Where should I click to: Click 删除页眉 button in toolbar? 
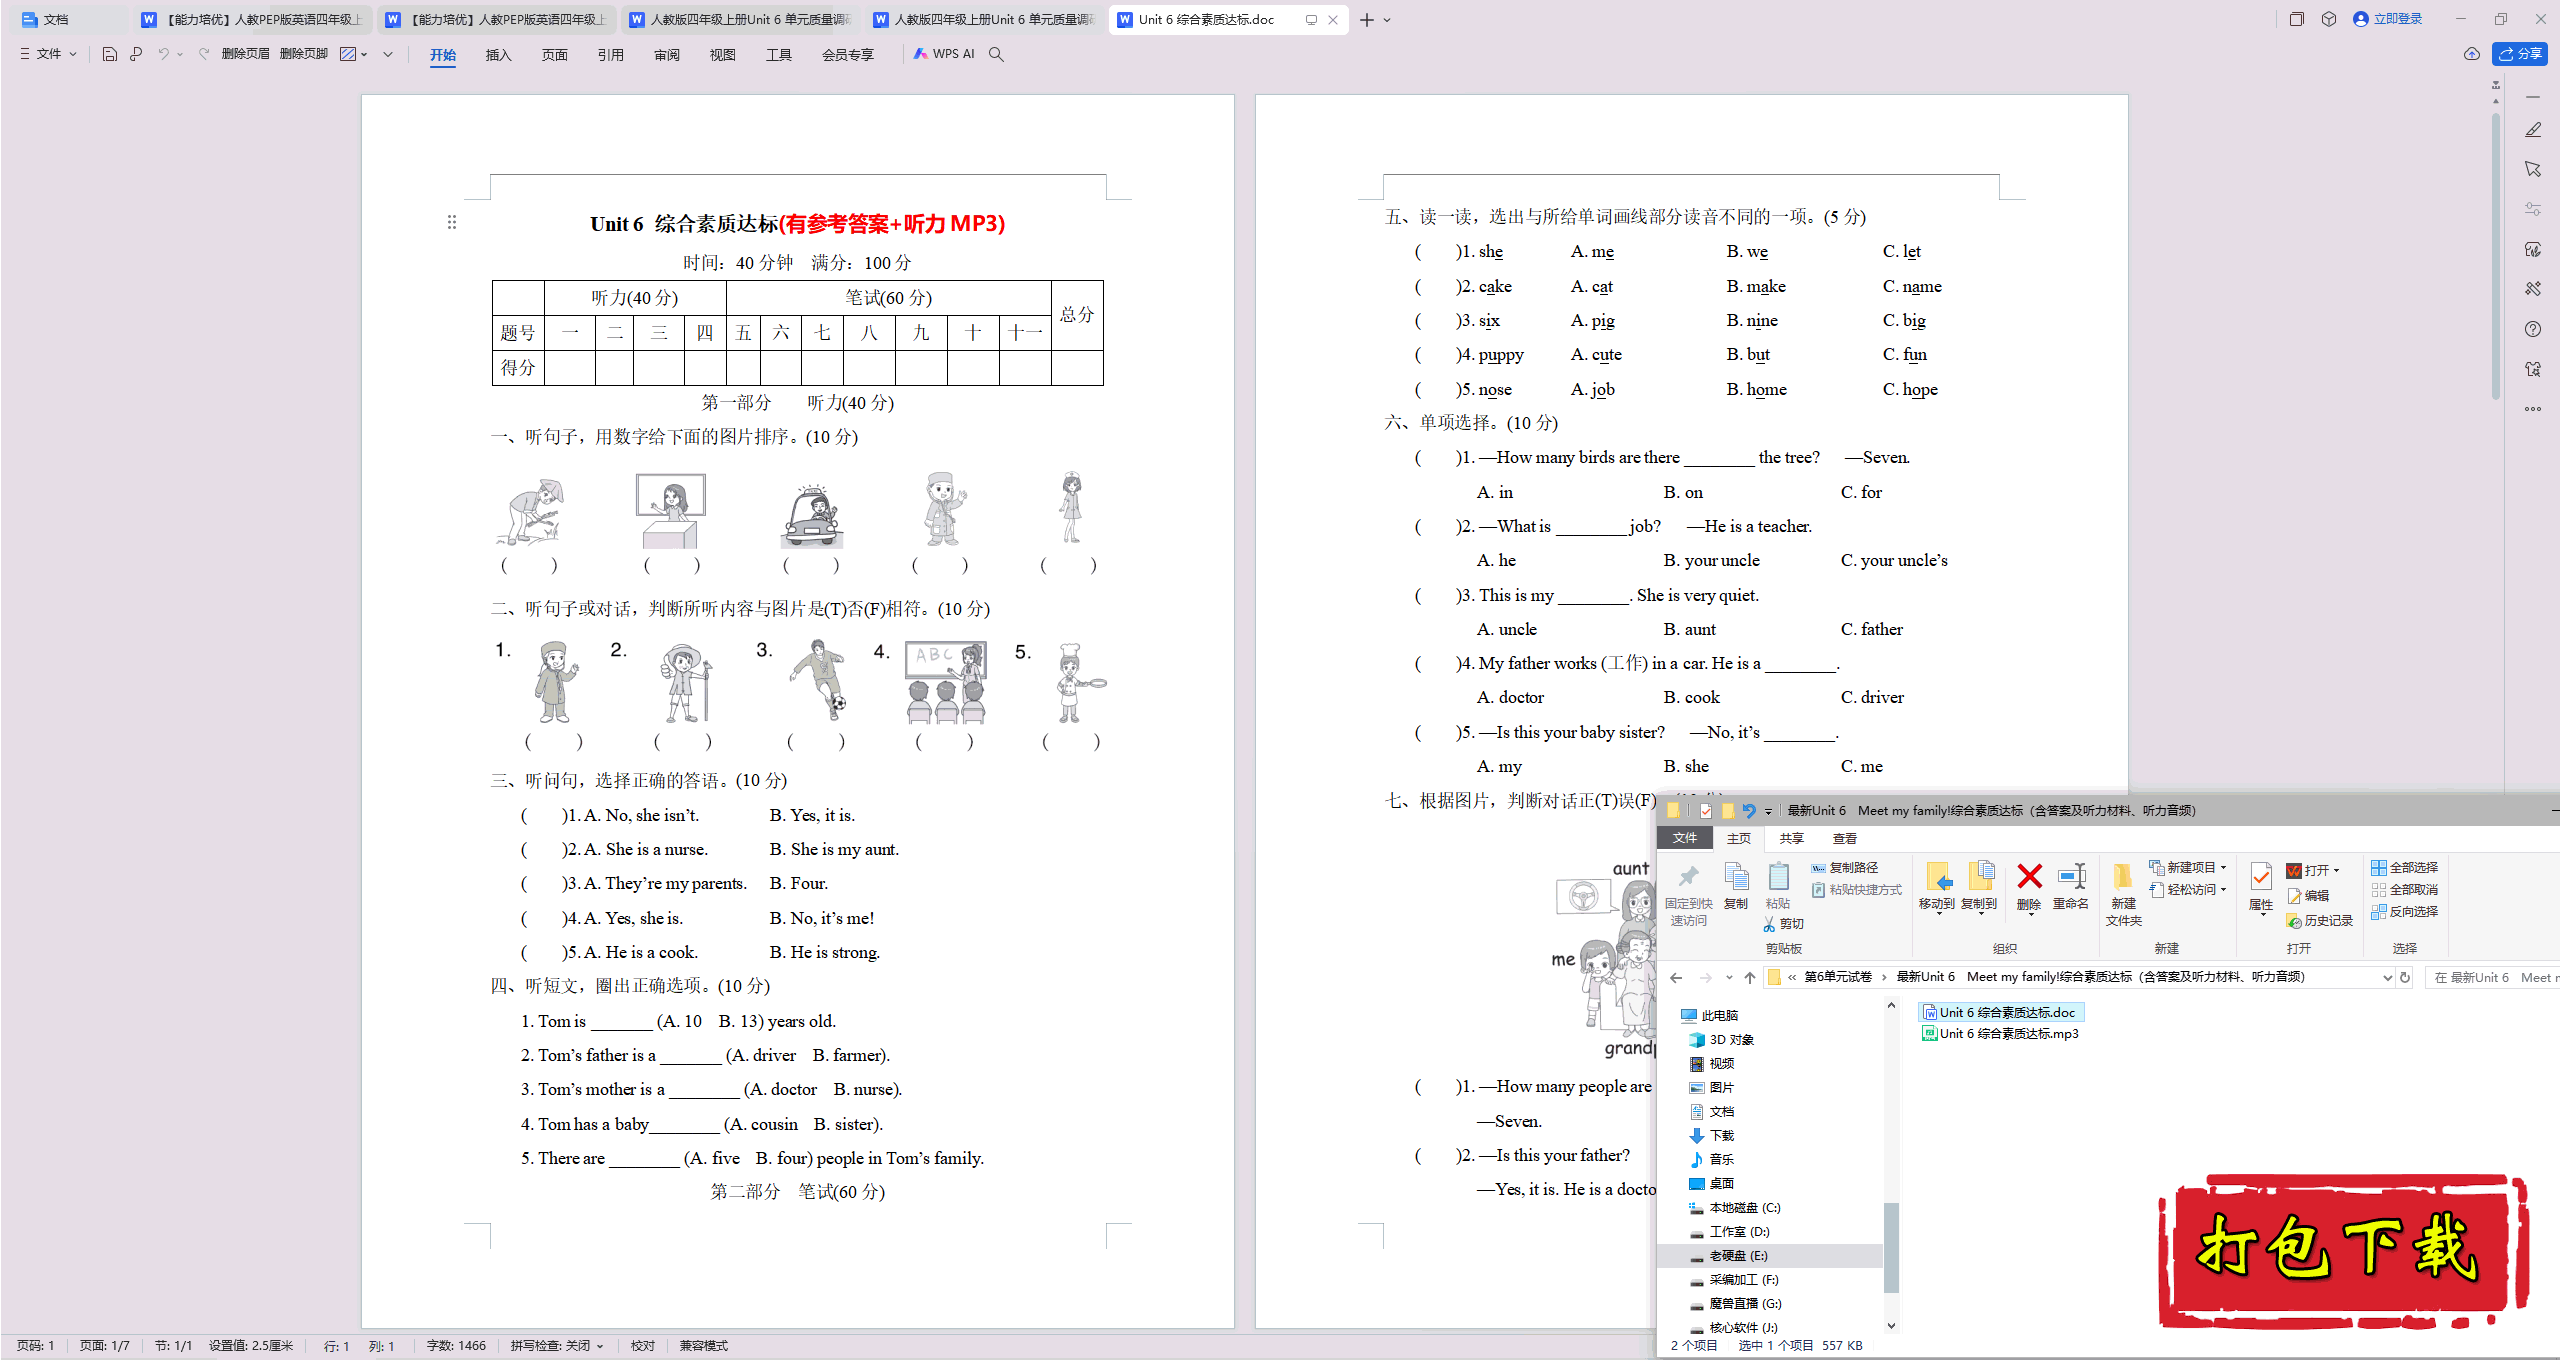[246, 54]
